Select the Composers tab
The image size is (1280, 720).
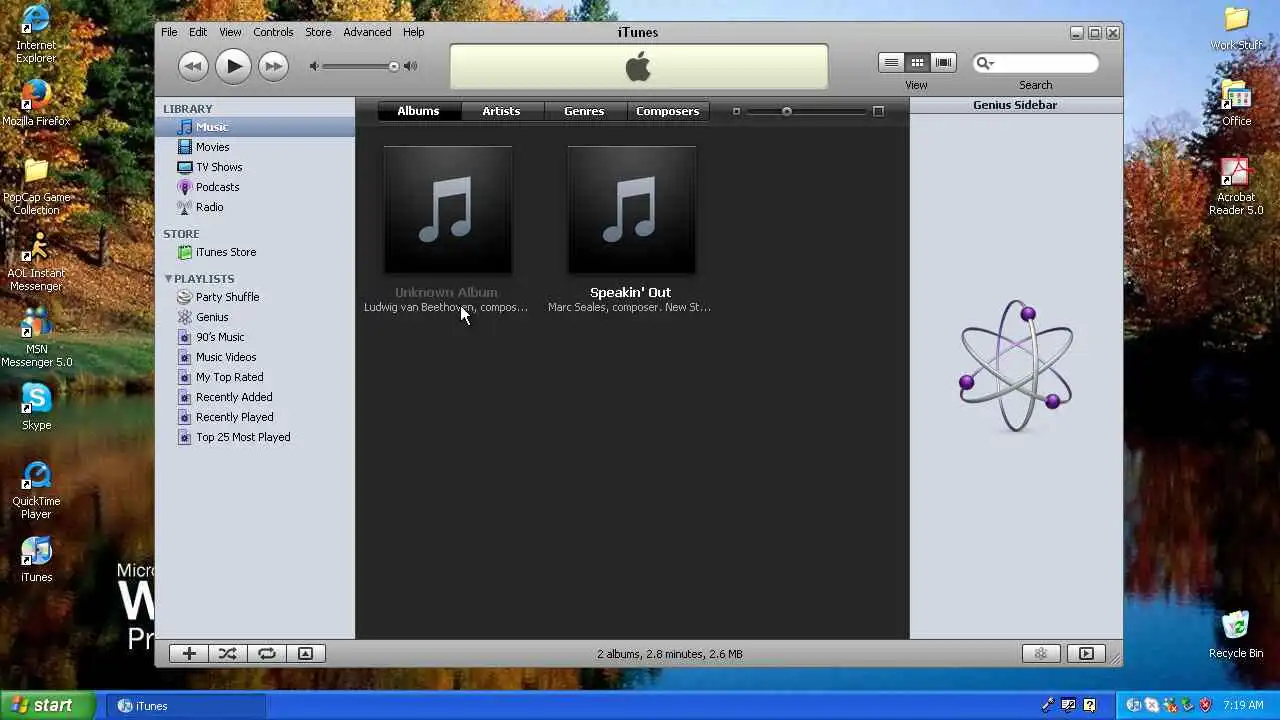[667, 111]
